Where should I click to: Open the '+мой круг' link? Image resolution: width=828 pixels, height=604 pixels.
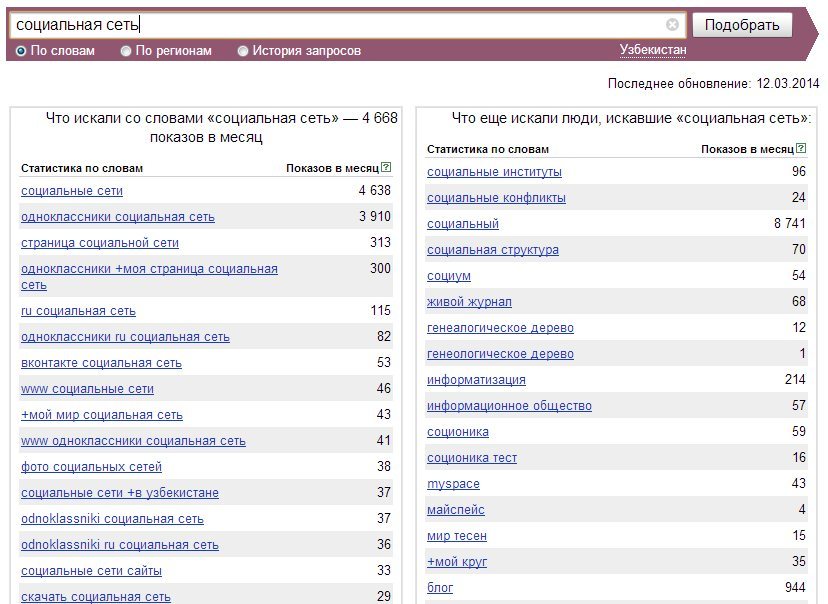point(457,561)
